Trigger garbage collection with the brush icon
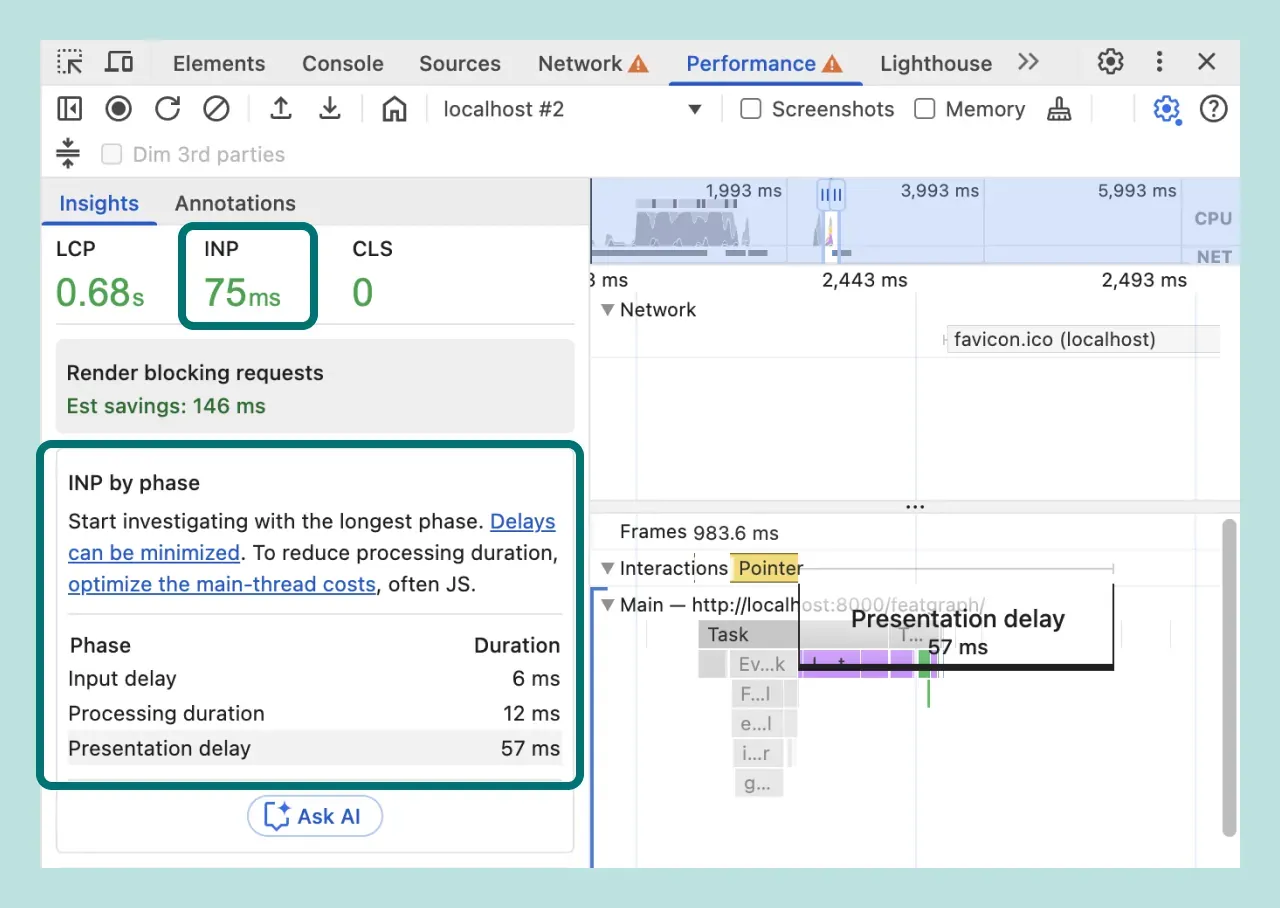1280x908 pixels. pos(1060,109)
